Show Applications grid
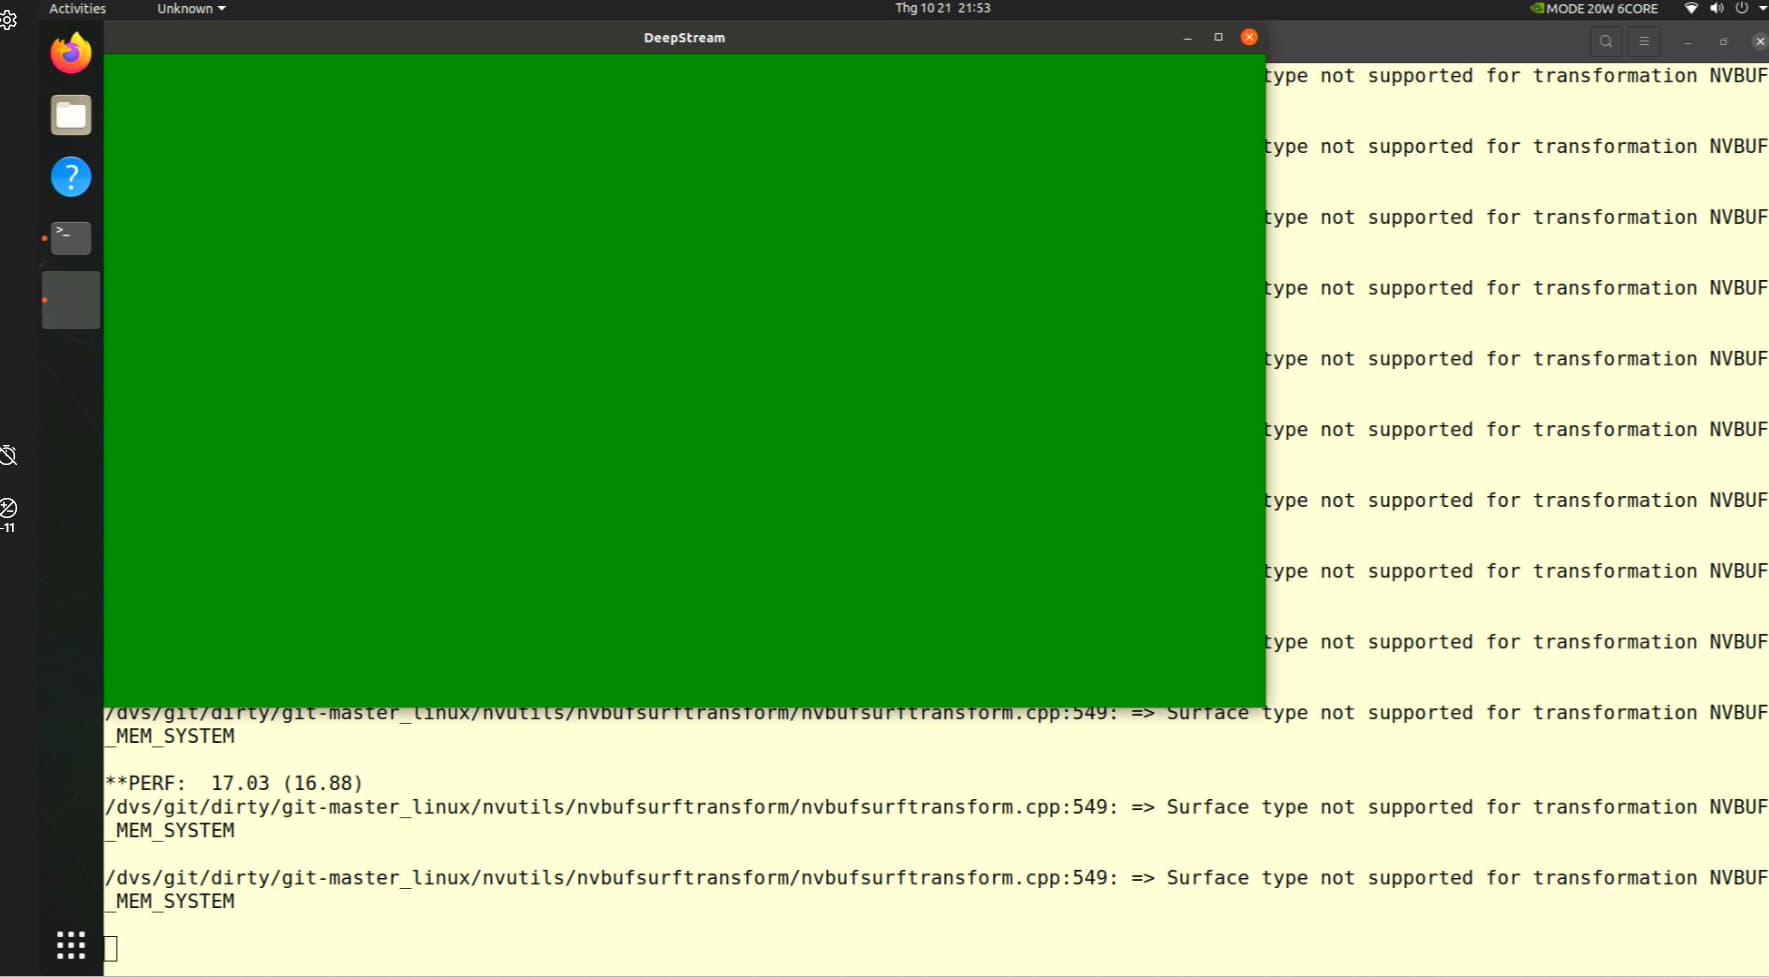This screenshot has width=1769, height=978. click(71, 945)
